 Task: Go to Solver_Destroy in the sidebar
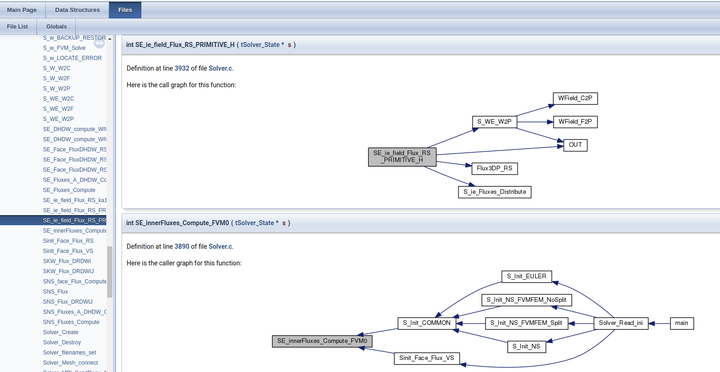62,342
